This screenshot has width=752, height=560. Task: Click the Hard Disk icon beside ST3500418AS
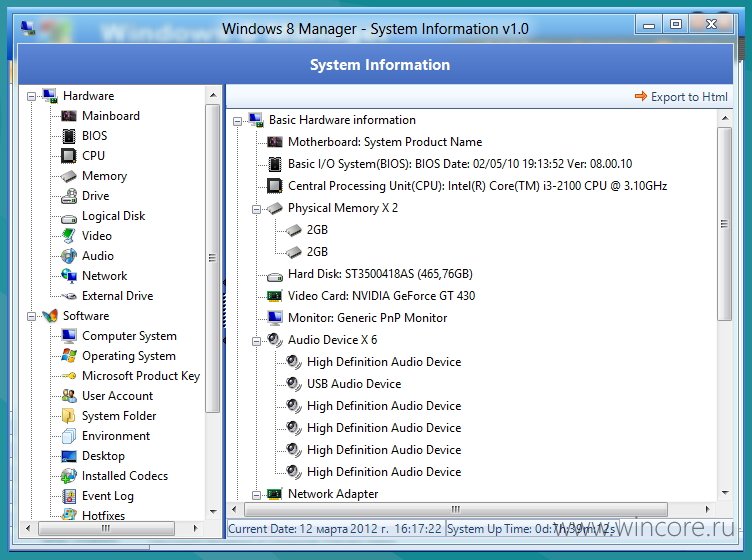(x=274, y=276)
